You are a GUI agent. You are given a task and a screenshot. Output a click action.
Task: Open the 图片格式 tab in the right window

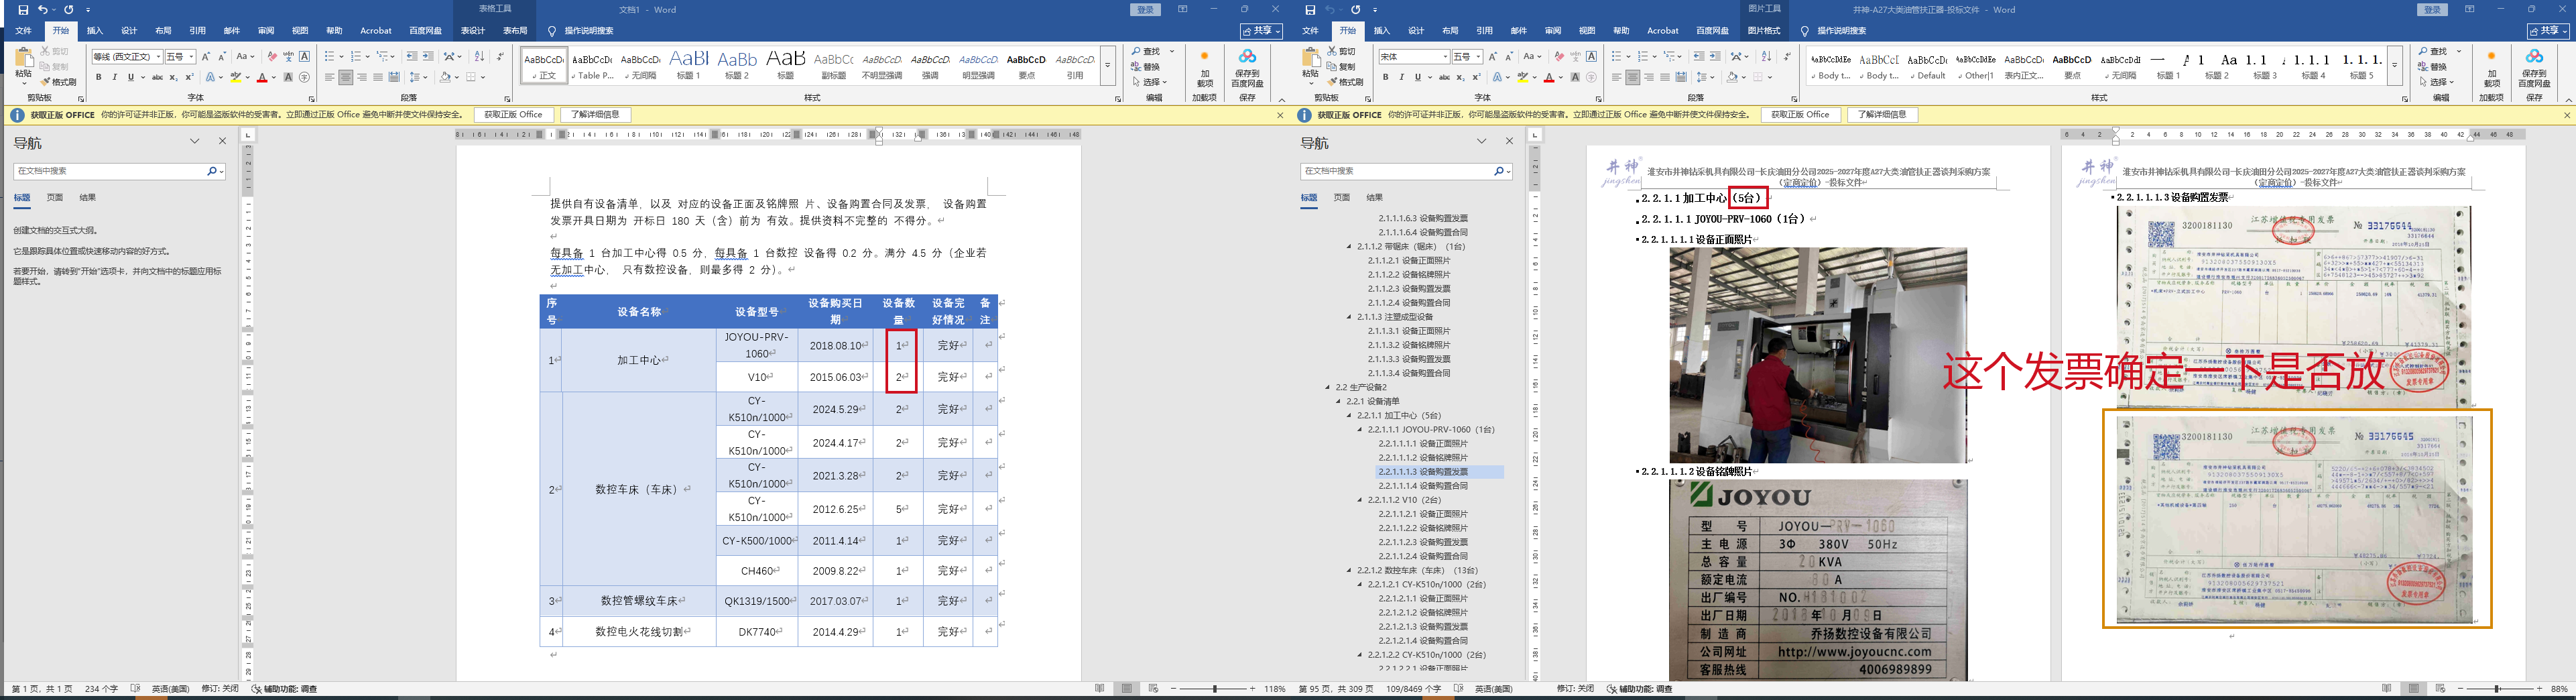pos(1763,31)
